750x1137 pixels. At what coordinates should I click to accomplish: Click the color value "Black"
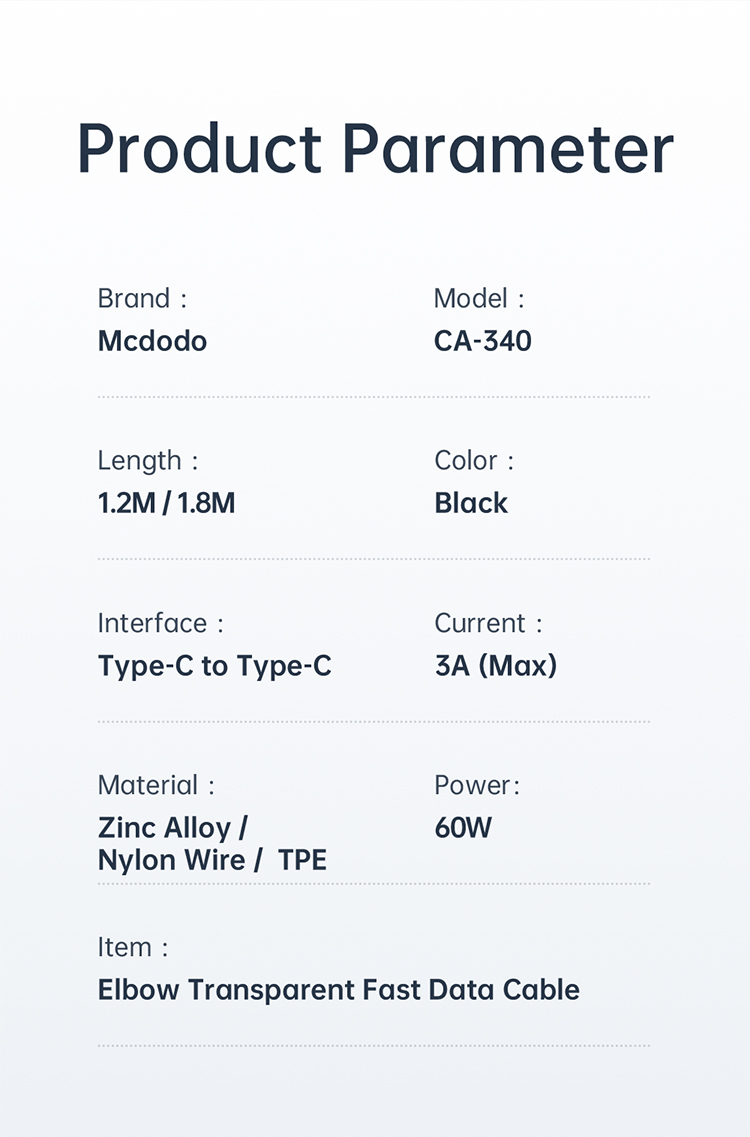[x=471, y=503]
